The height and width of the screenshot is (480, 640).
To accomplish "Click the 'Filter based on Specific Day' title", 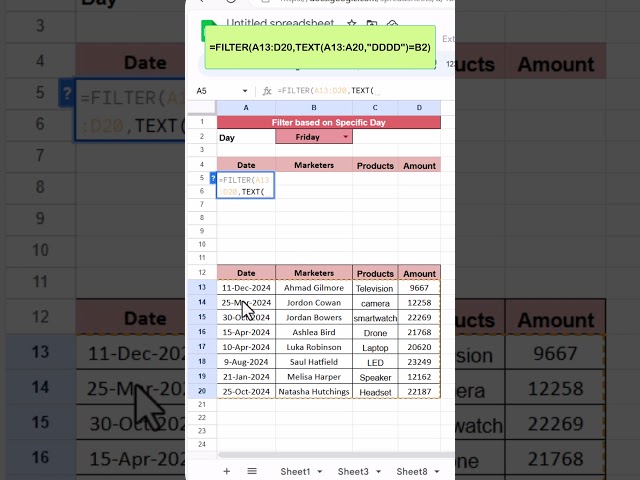I will 329,122.
